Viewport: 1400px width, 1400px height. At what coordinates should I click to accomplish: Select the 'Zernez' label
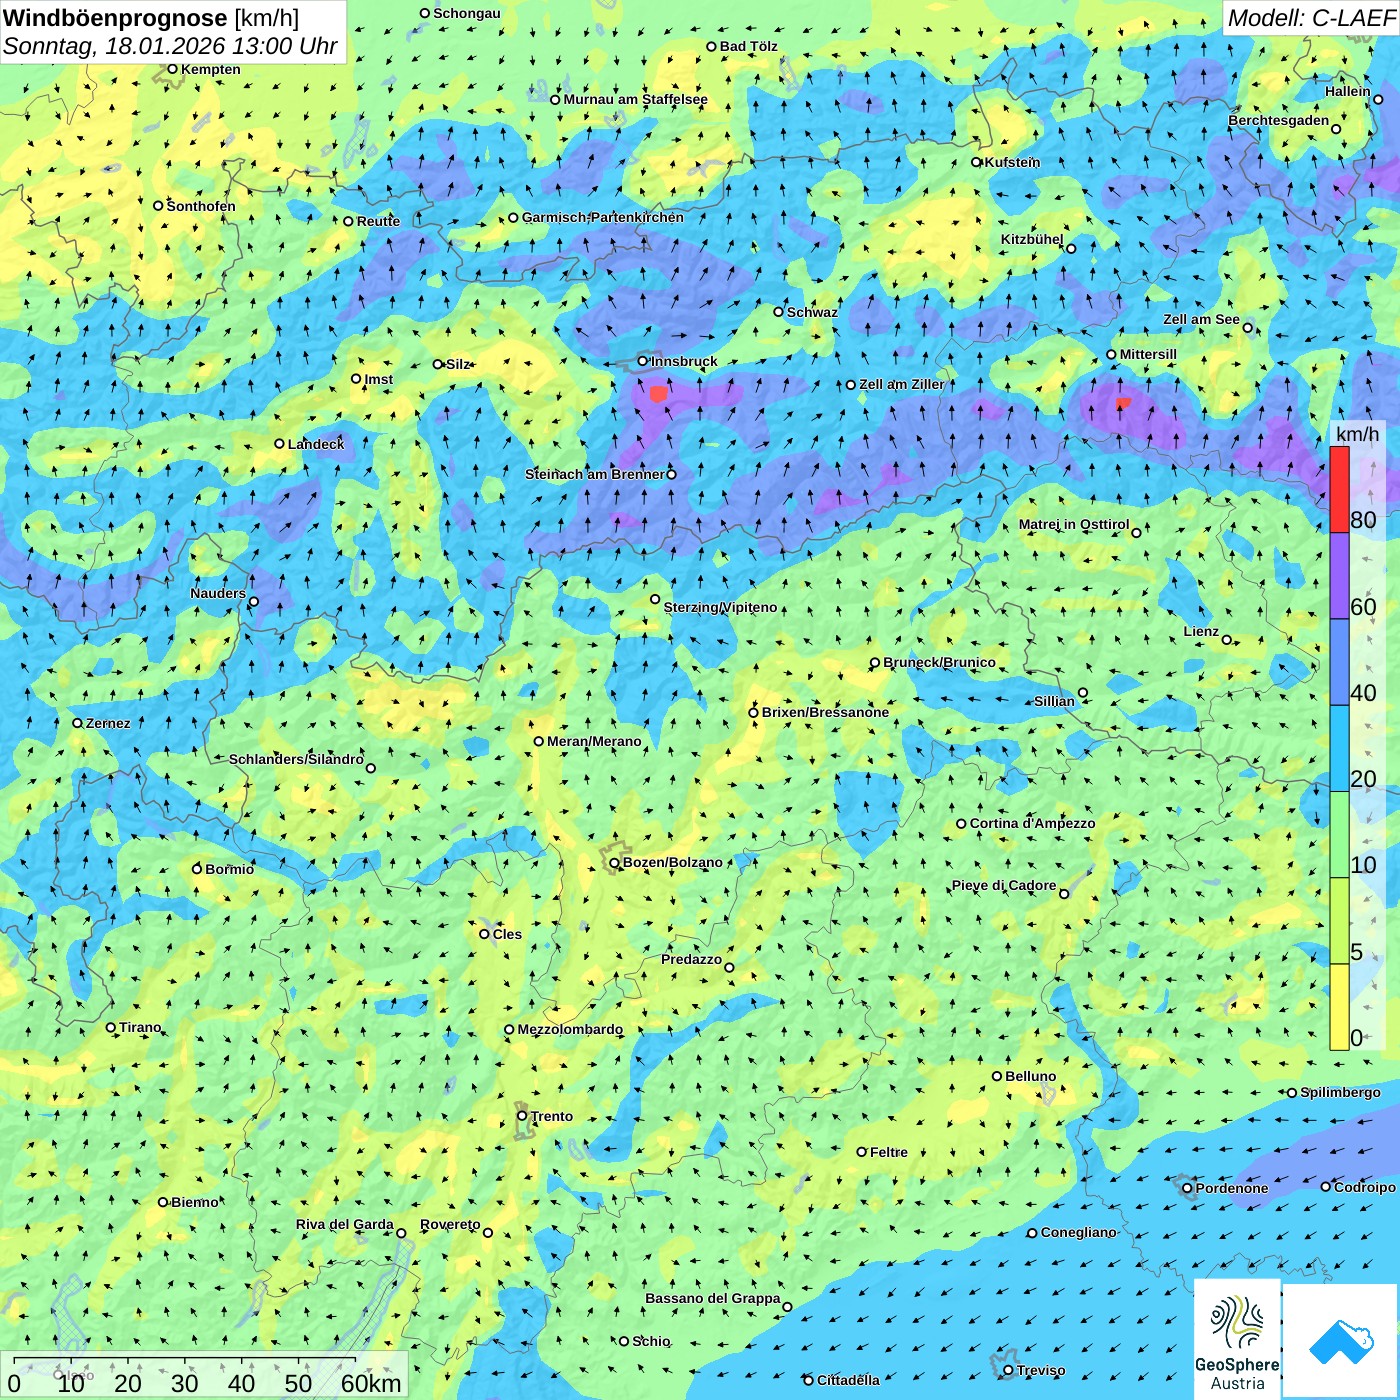(108, 723)
